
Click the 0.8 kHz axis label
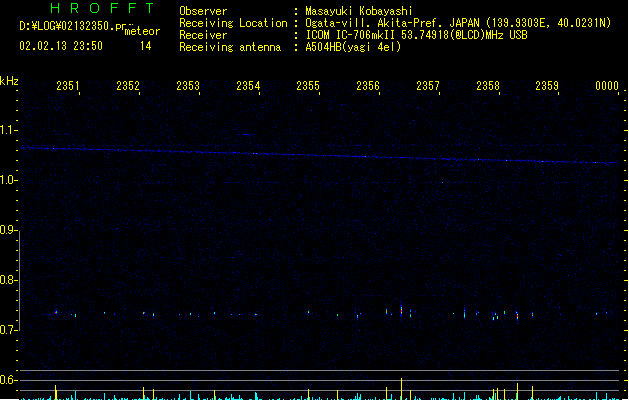pyautogui.click(x=8, y=280)
